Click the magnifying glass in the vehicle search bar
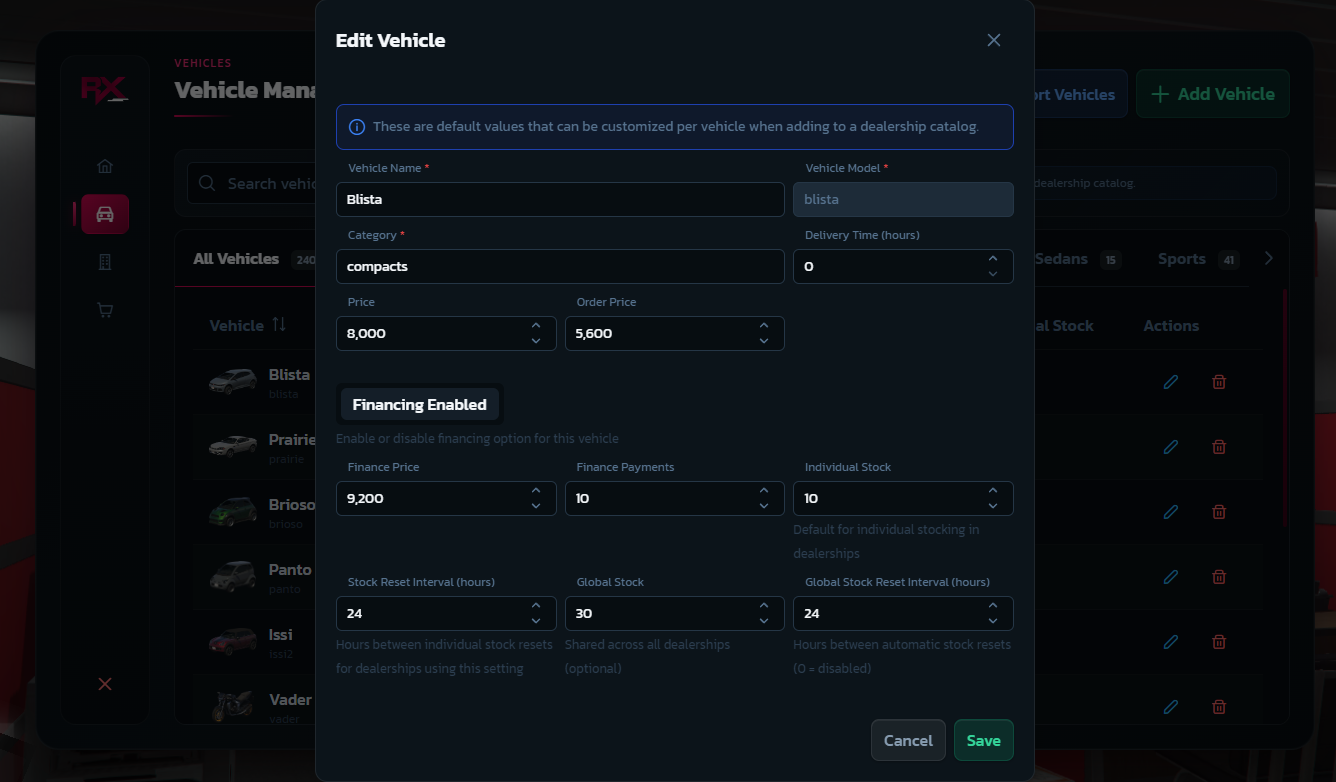The height and width of the screenshot is (782, 1336). coord(207,183)
